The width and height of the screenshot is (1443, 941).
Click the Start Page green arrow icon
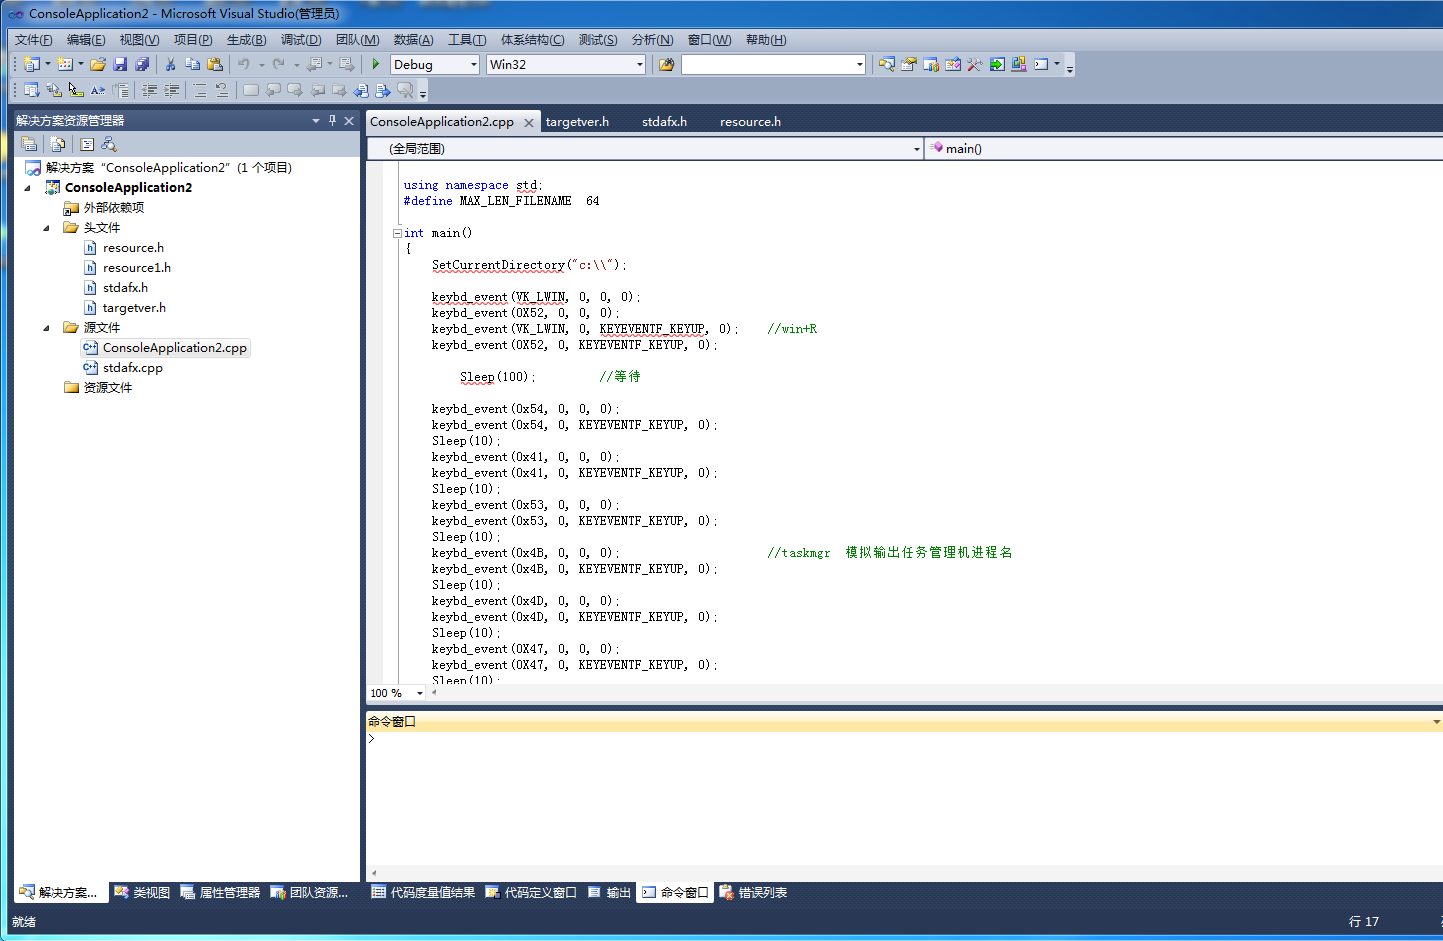pos(997,64)
